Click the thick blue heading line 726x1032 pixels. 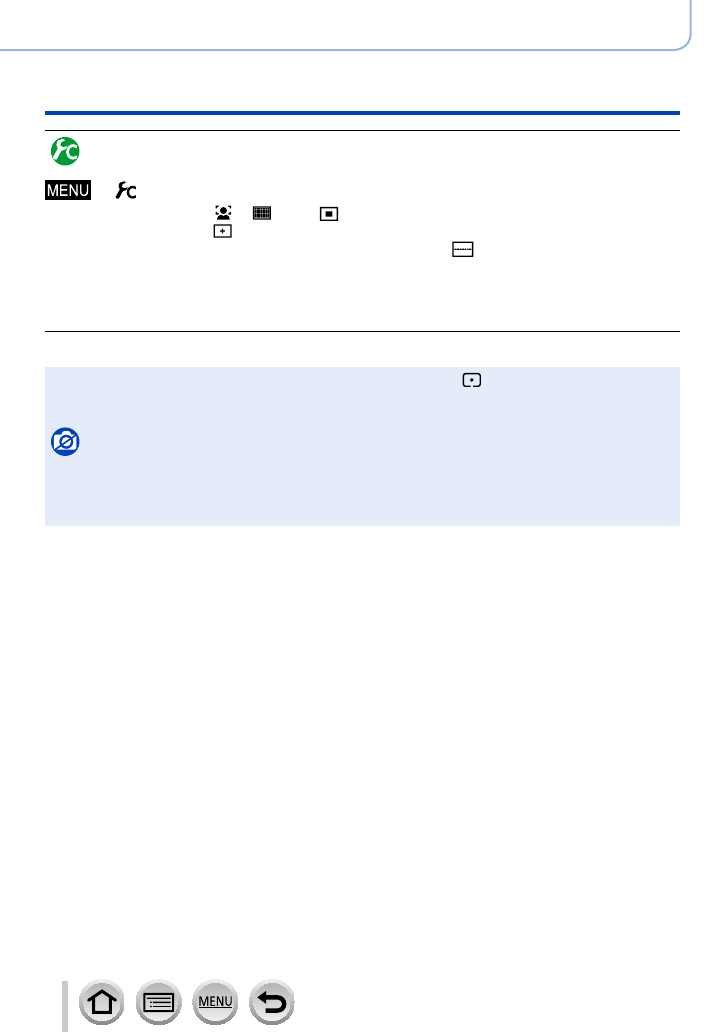[362, 113]
